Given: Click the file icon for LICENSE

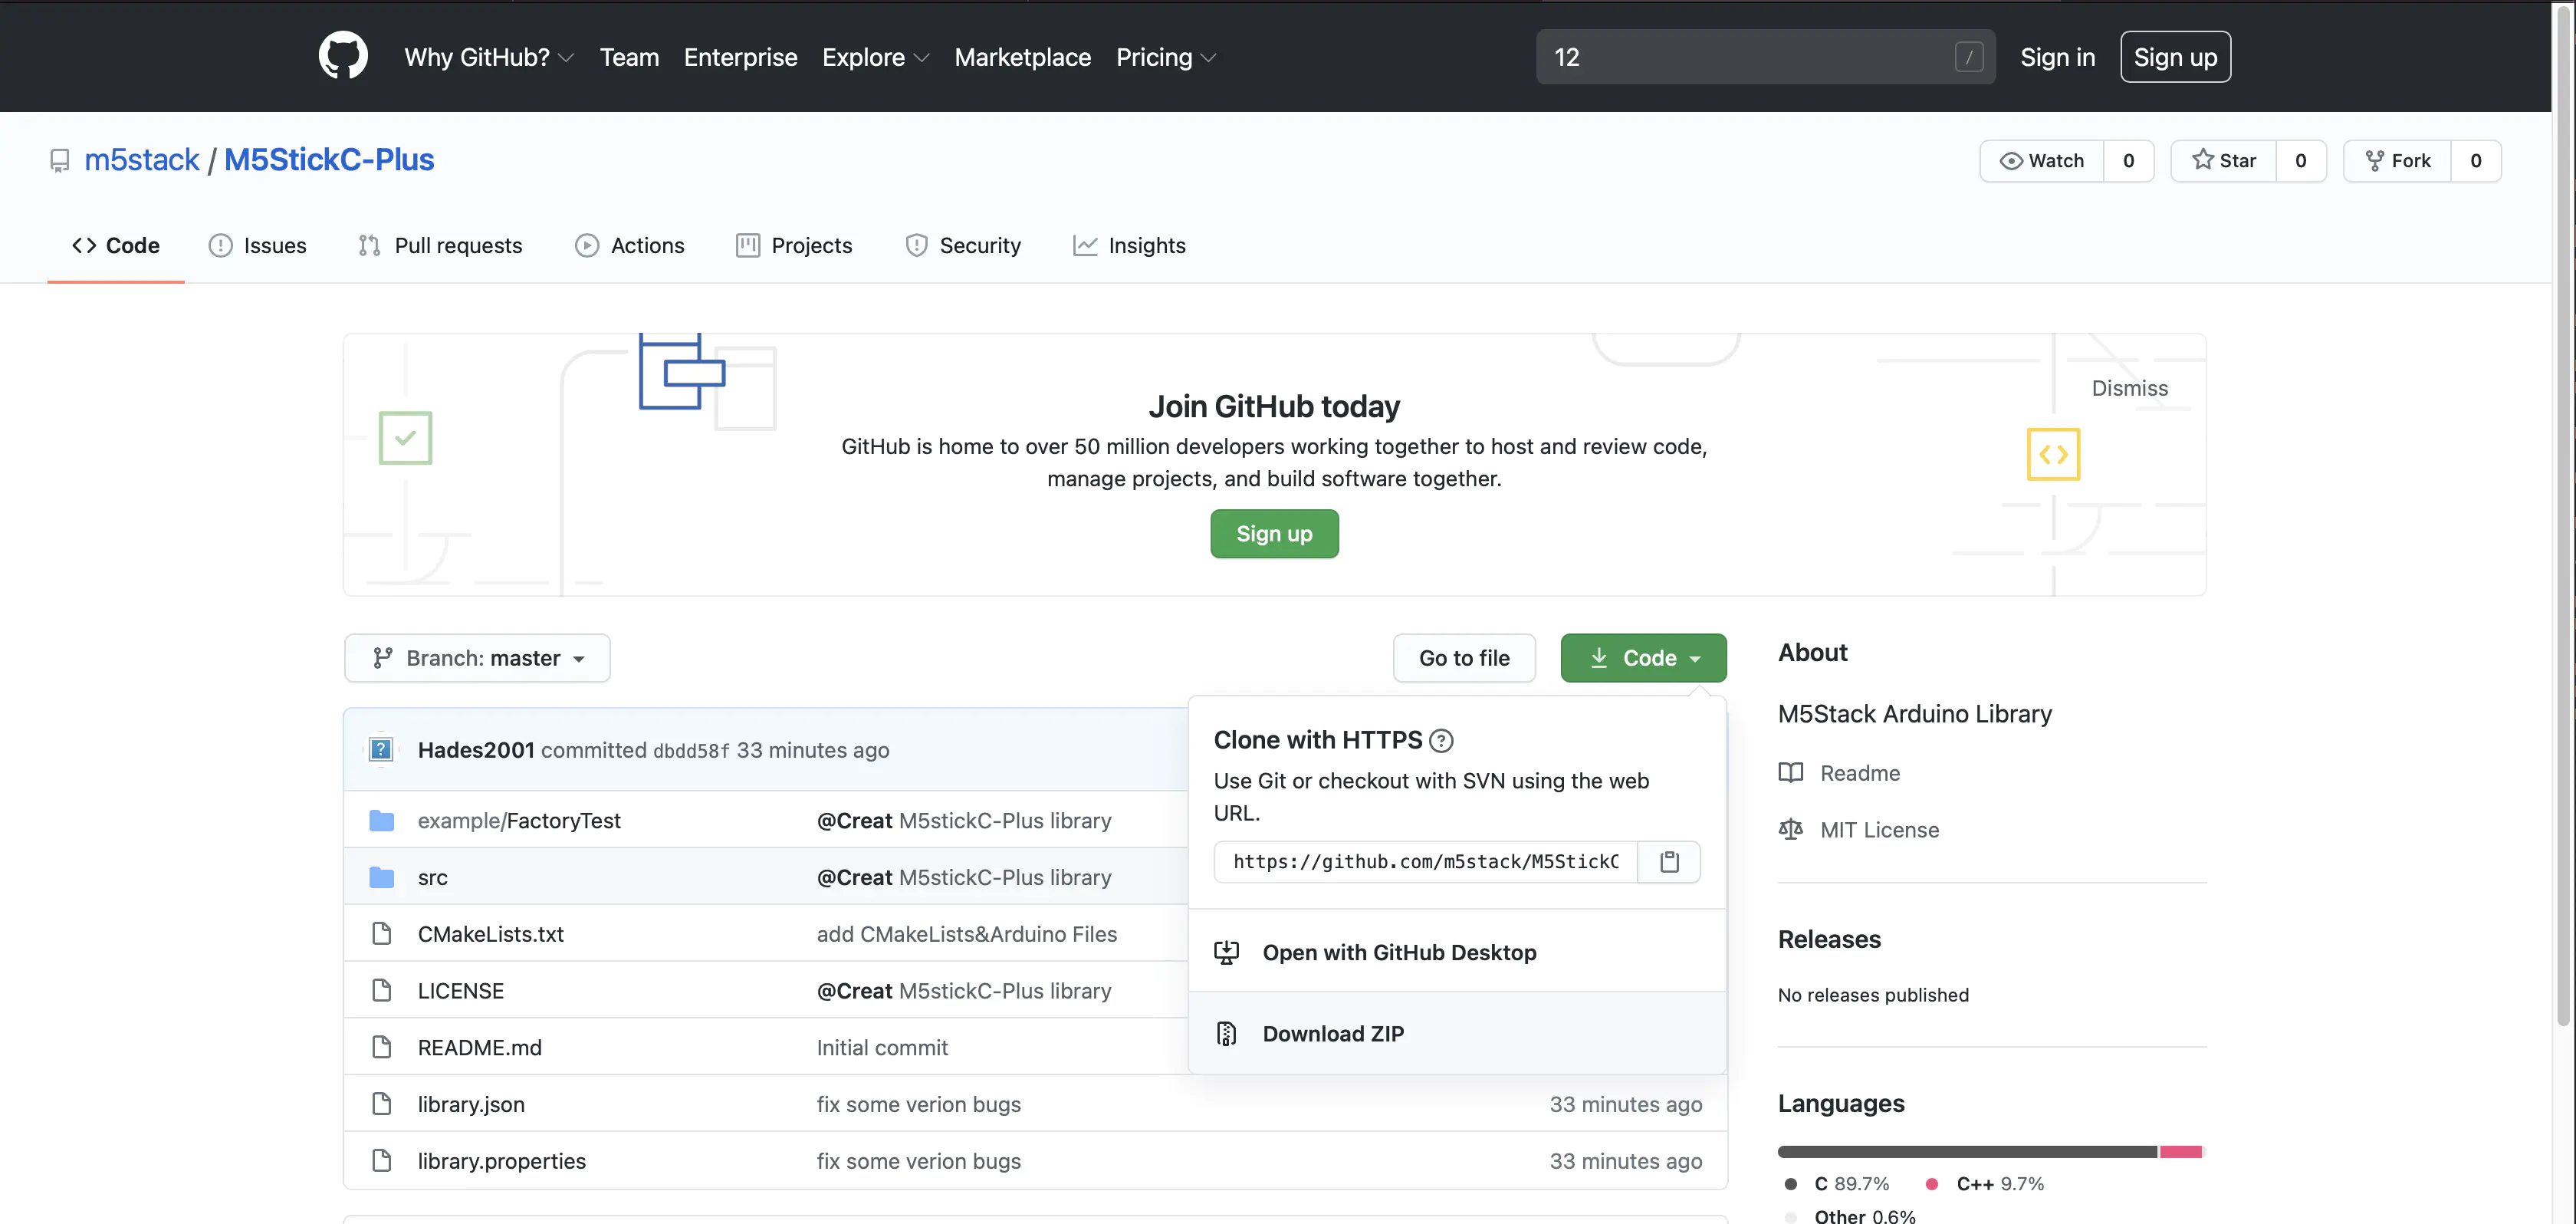Looking at the screenshot, I should 381,991.
